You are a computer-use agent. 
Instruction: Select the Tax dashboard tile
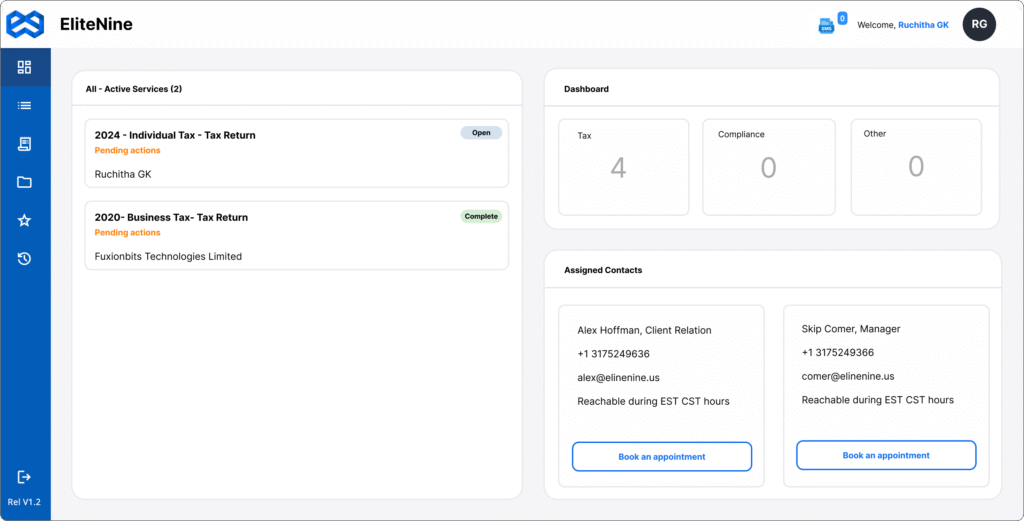[623, 167]
